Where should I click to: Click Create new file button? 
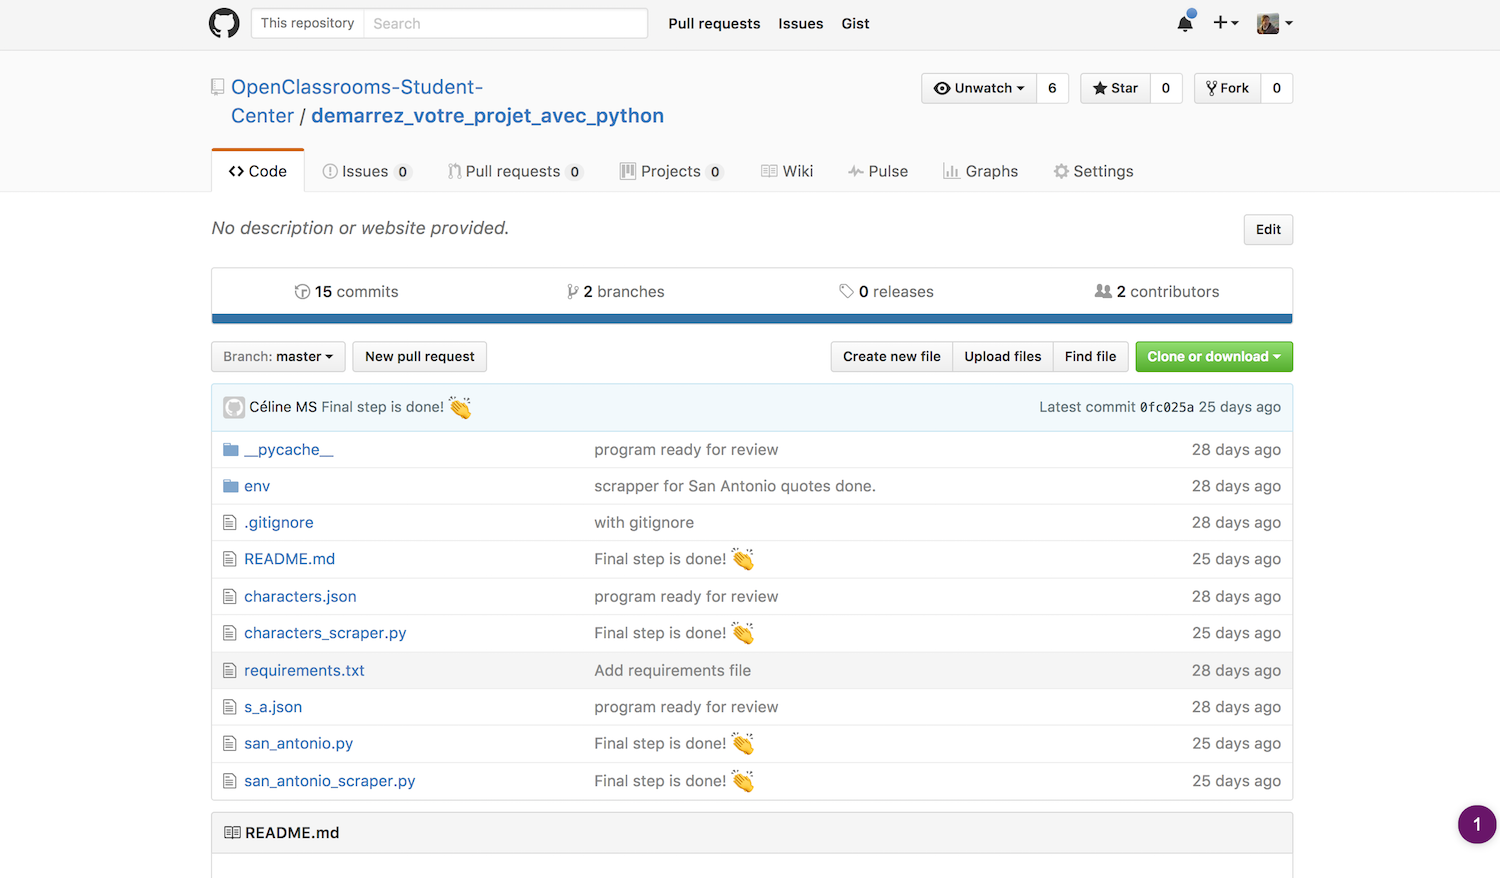892,357
